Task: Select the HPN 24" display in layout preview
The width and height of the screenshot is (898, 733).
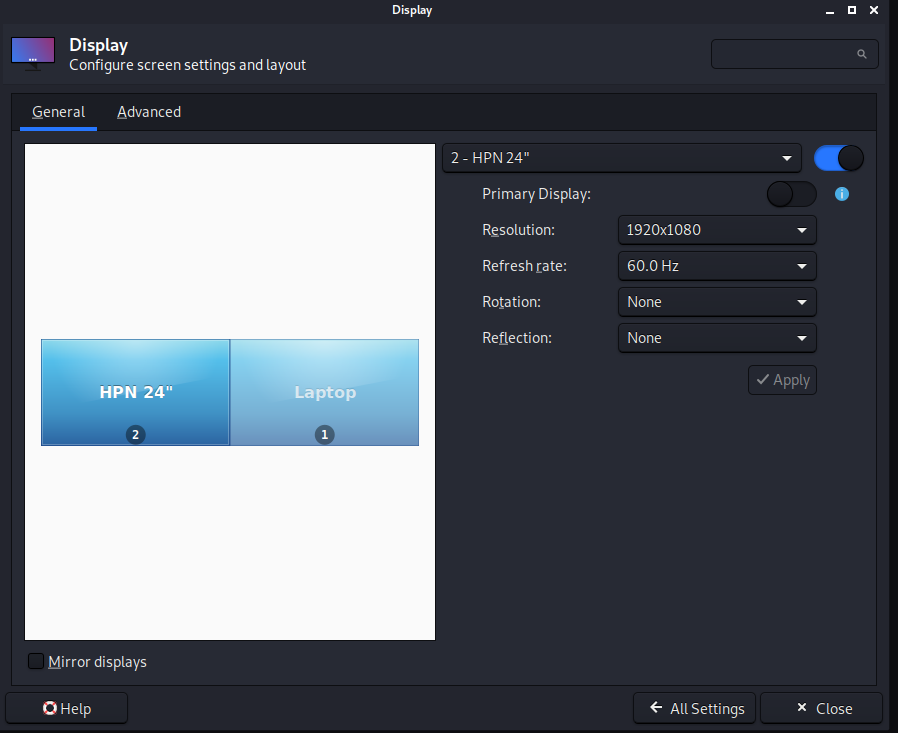Action: [136, 392]
